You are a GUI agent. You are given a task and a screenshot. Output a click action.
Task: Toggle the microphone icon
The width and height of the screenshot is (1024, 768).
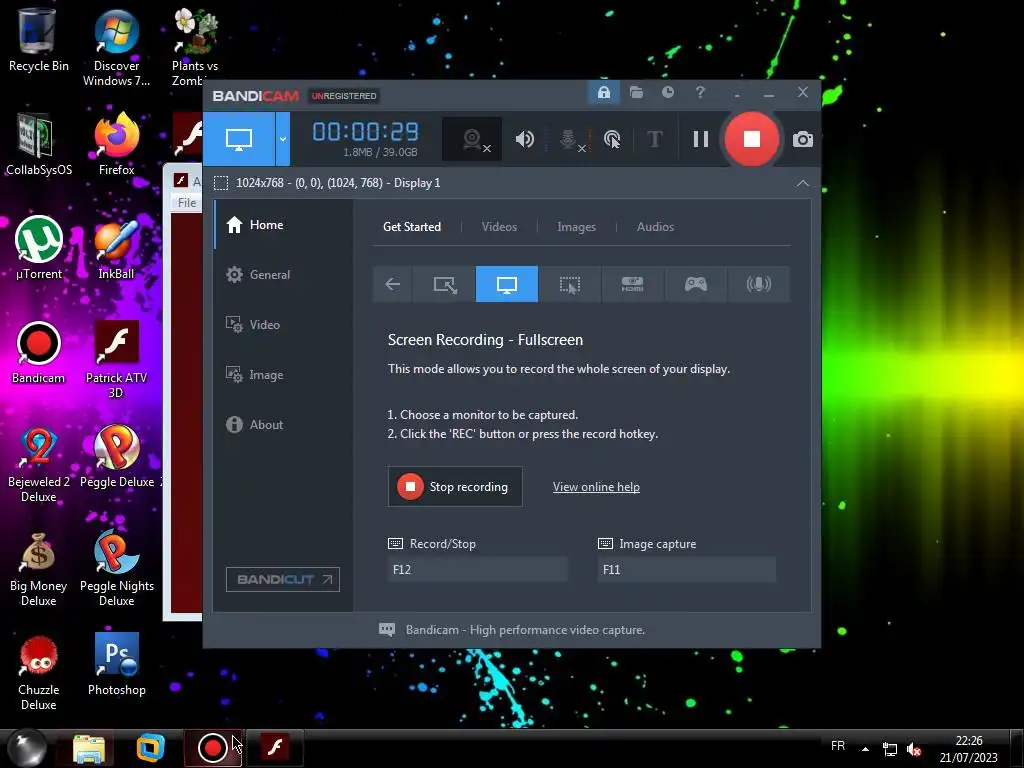[x=569, y=139]
